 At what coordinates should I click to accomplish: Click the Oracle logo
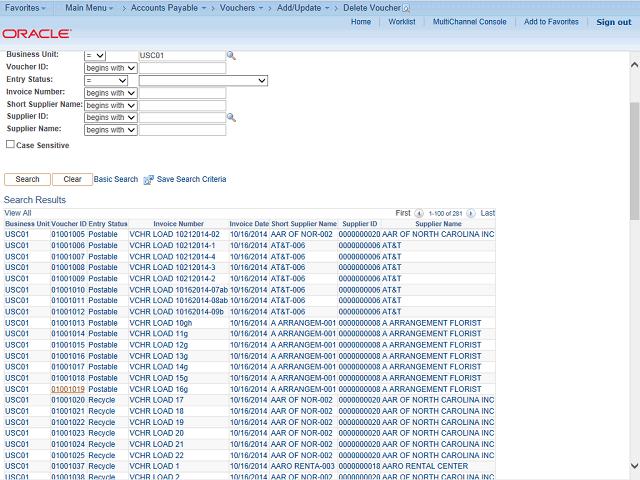pyautogui.click(x=37, y=33)
